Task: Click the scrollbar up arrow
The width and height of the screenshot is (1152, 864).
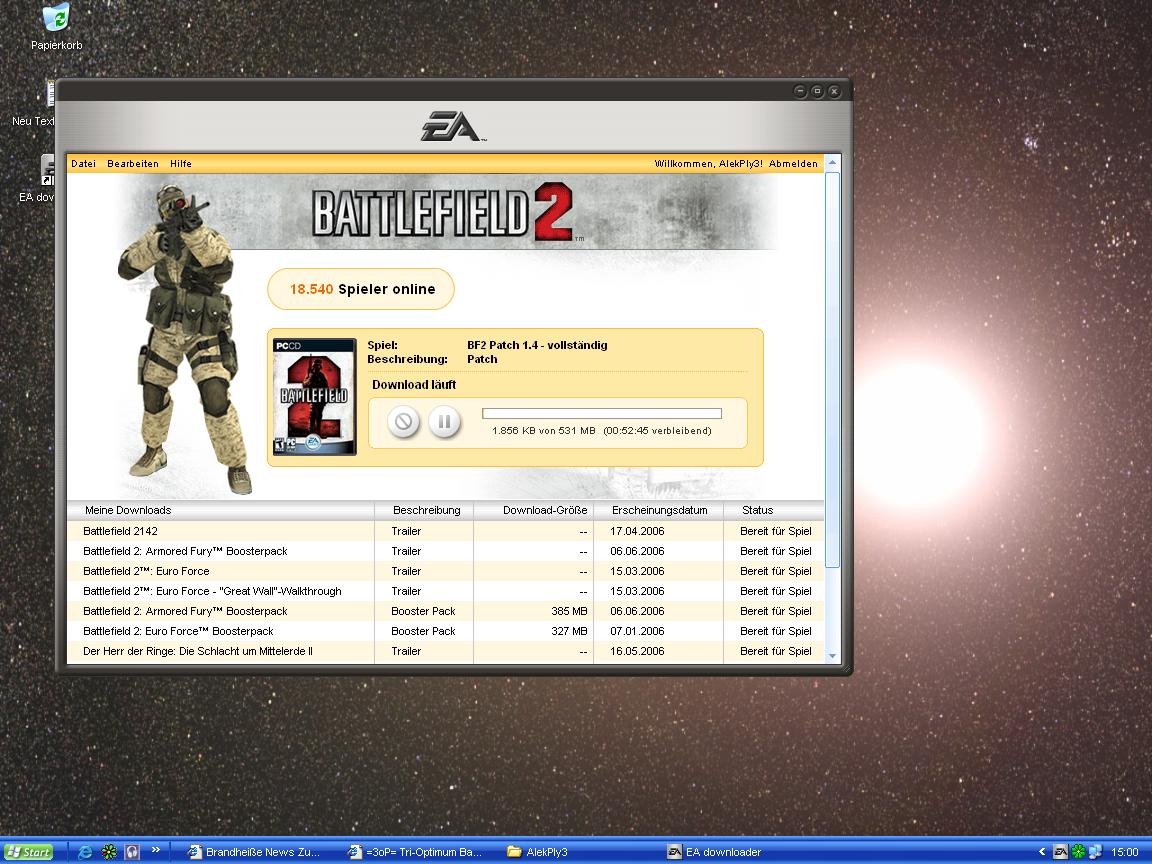Action: coord(832,162)
